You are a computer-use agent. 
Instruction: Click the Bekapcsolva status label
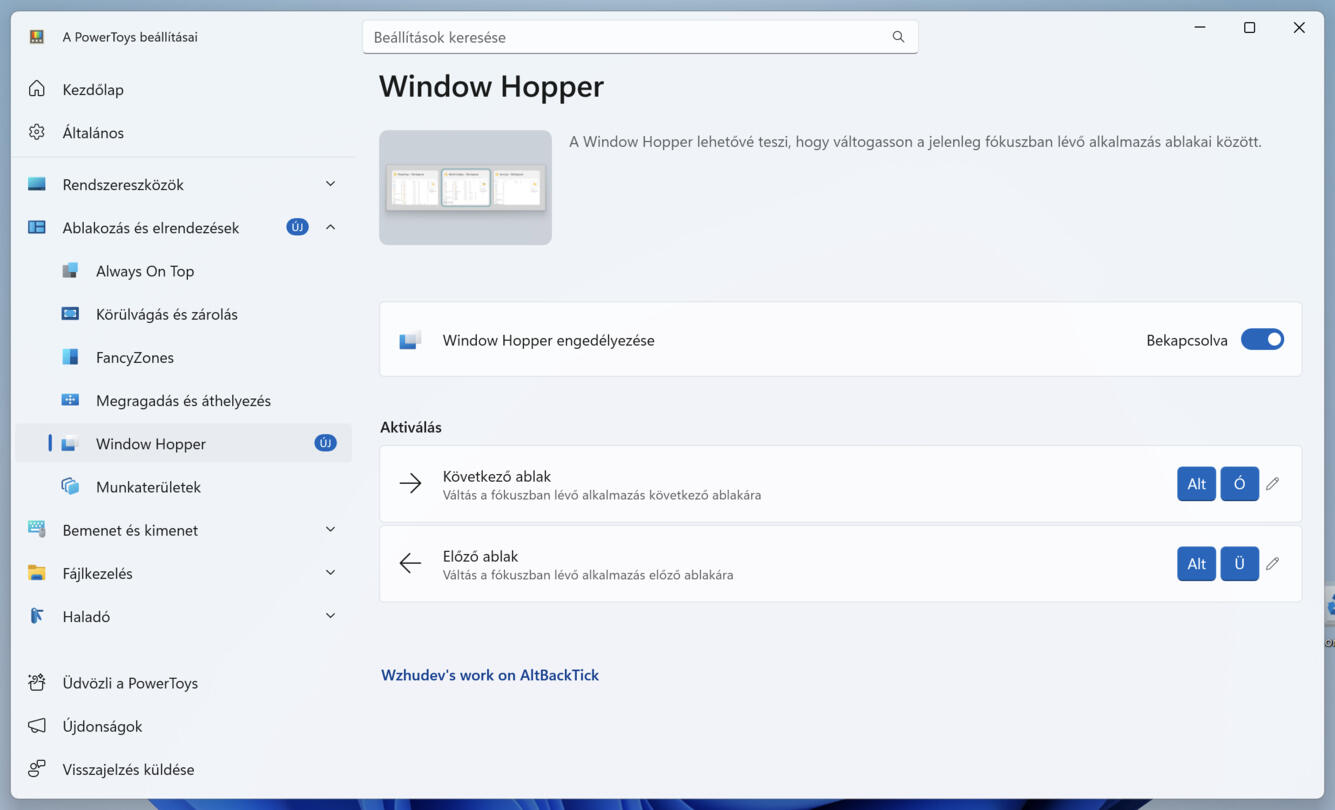point(1187,340)
